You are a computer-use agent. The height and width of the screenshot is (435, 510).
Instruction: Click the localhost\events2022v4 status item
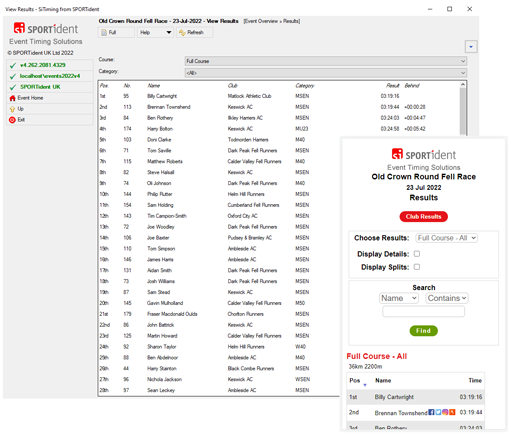[x=50, y=76]
